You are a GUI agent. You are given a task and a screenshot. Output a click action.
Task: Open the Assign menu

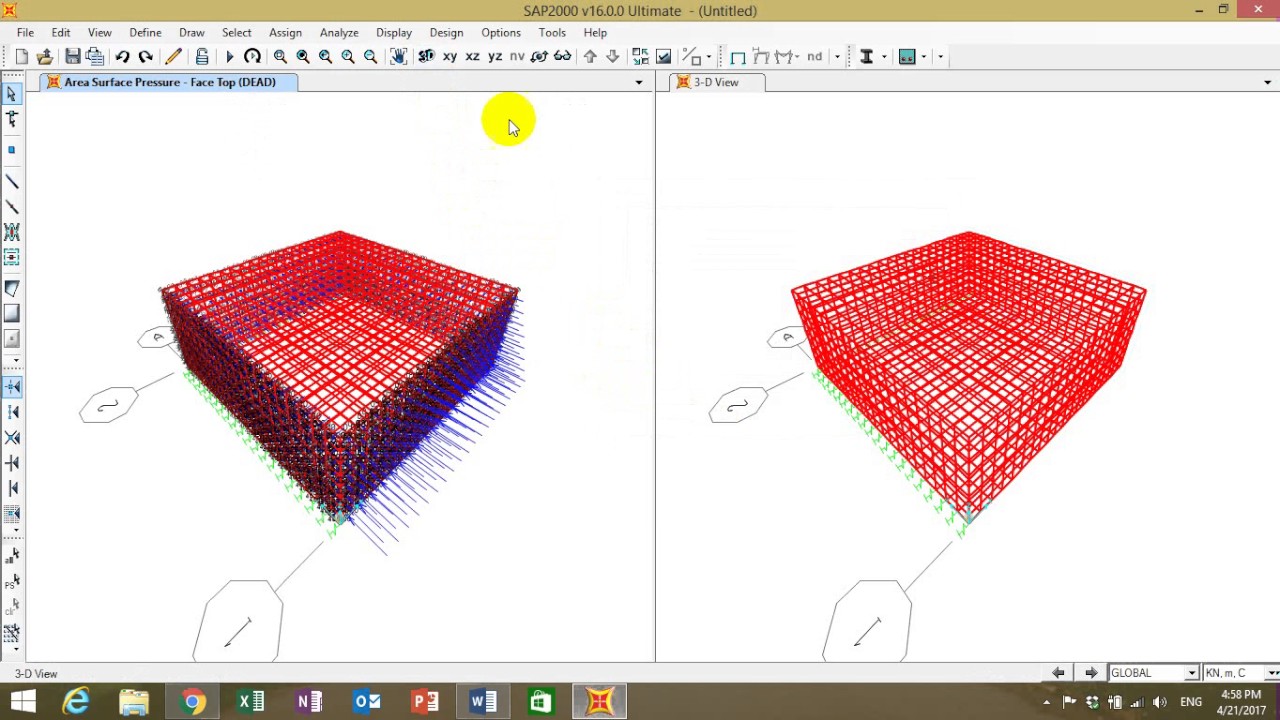point(285,33)
